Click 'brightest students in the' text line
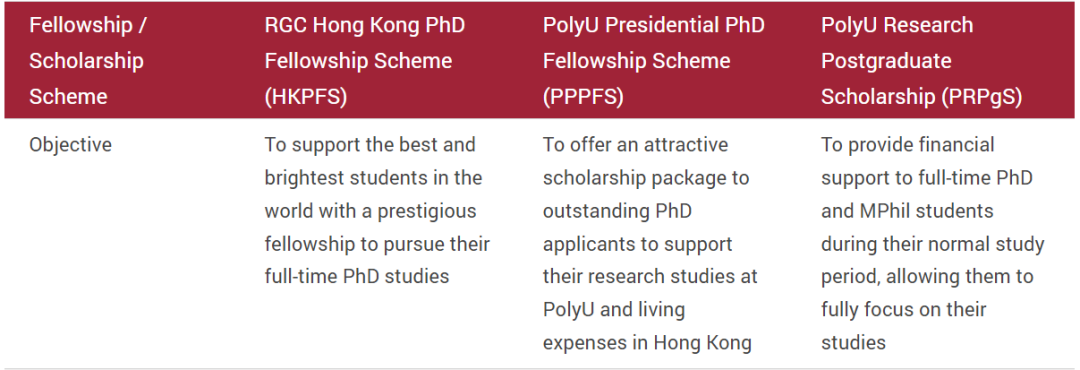The image size is (1080, 370). 373,178
